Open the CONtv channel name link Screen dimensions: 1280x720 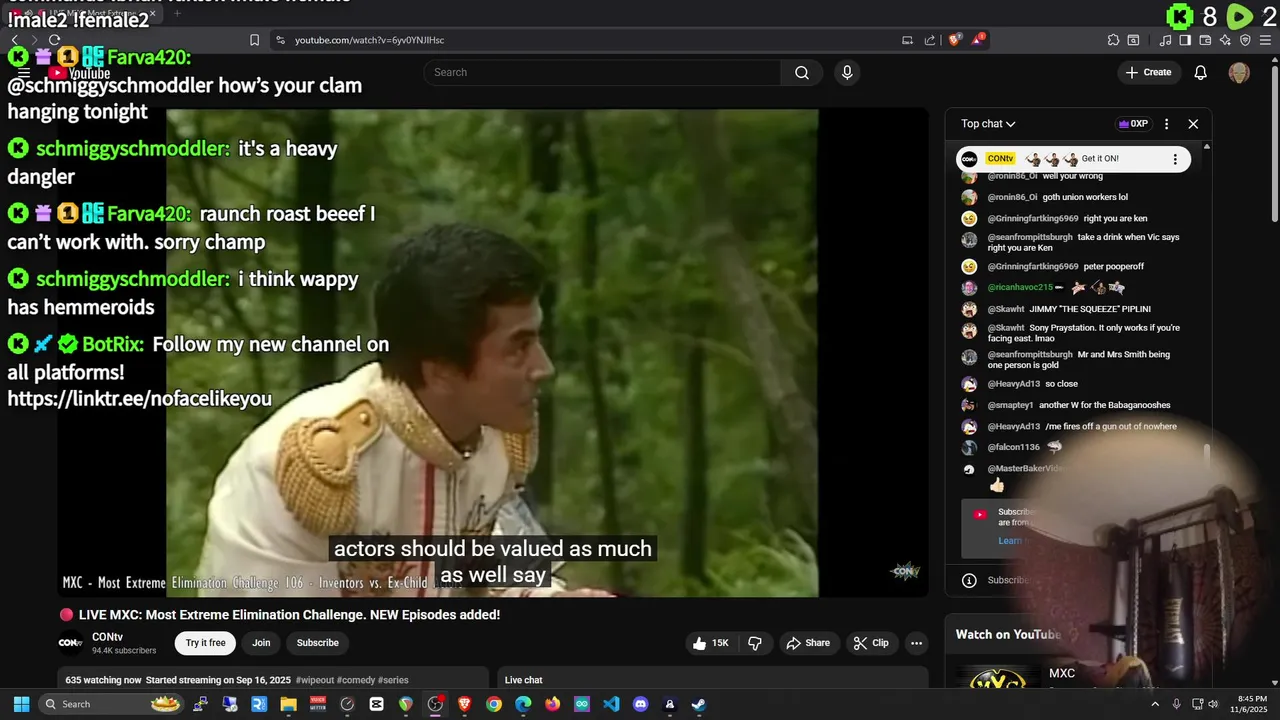click(x=107, y=637)
